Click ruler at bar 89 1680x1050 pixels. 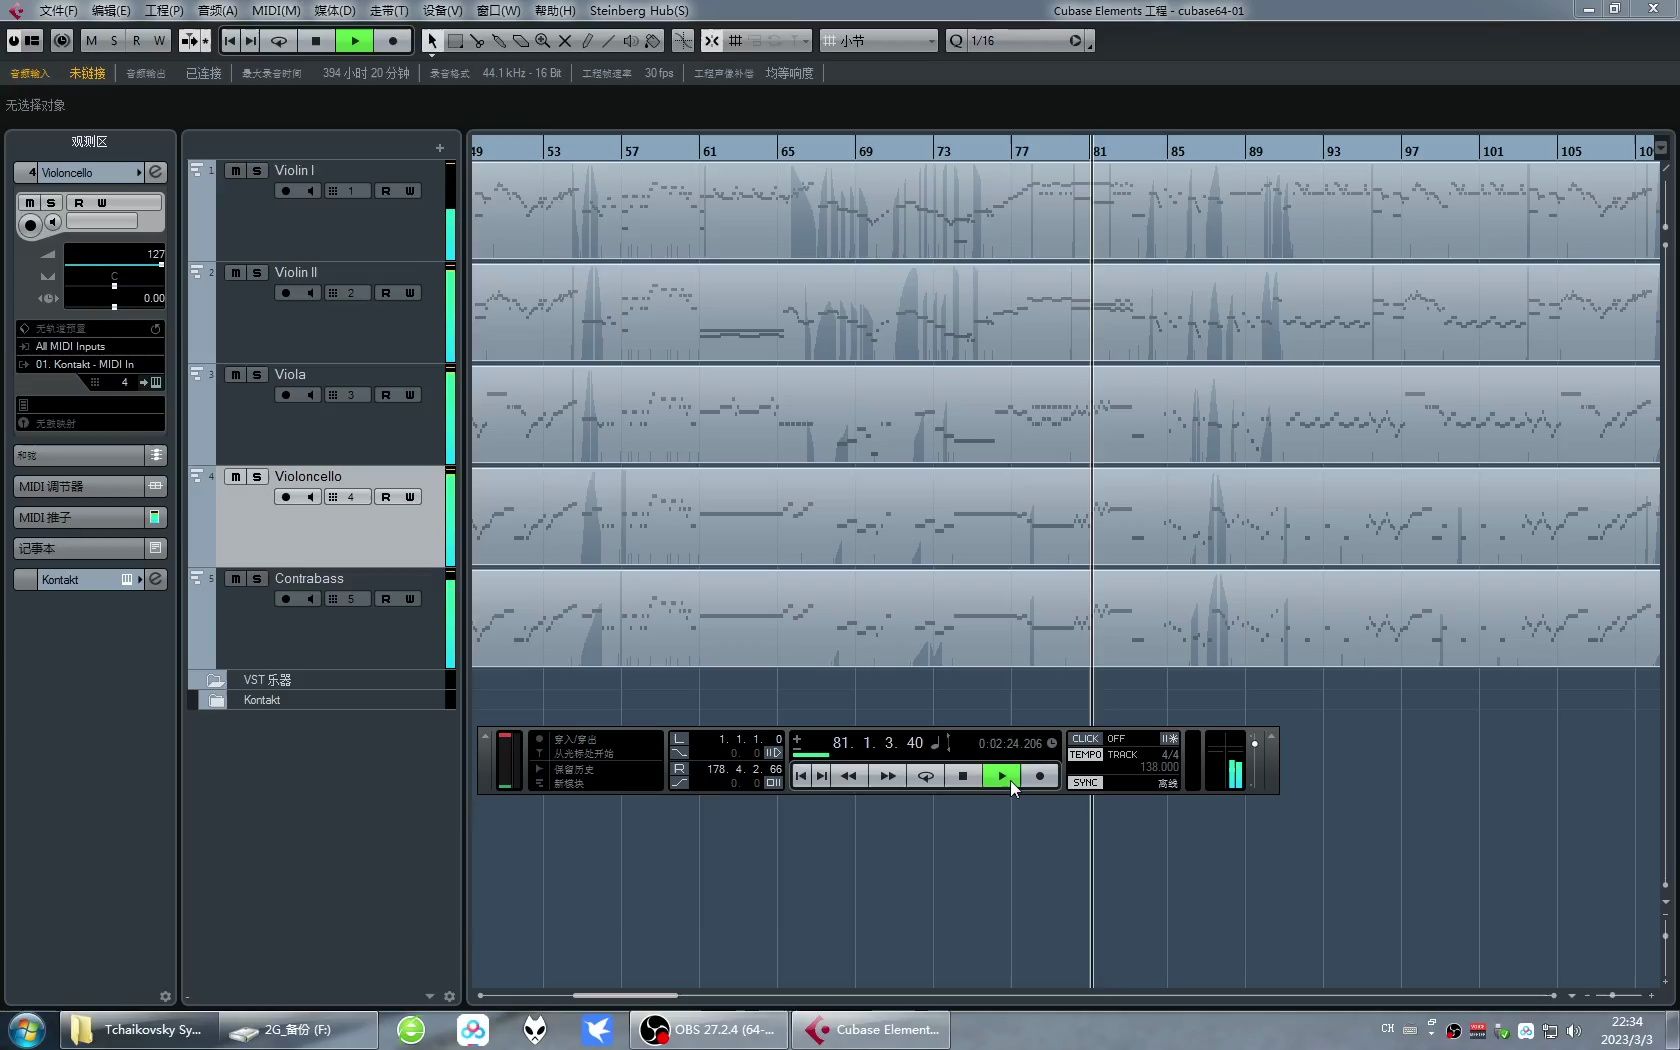(x=1257, y=151)
